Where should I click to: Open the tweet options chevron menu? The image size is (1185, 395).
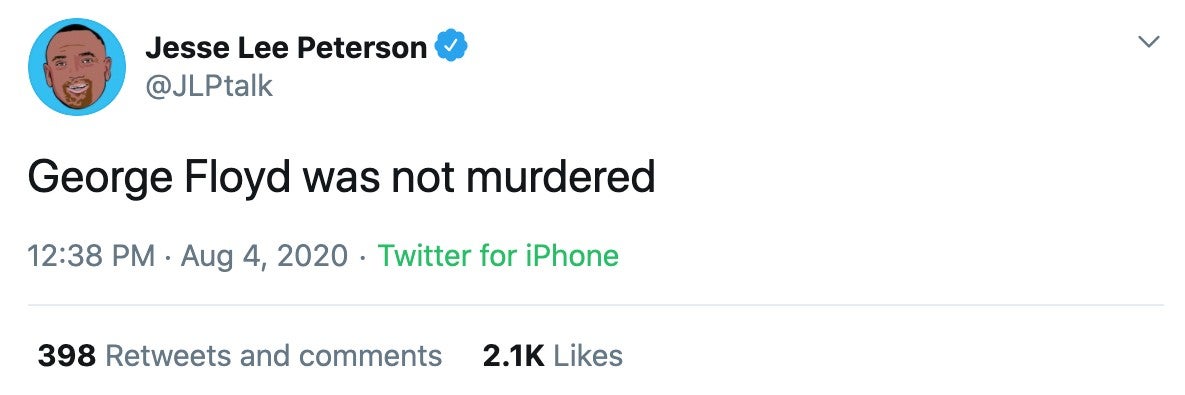pos(1149,42)
